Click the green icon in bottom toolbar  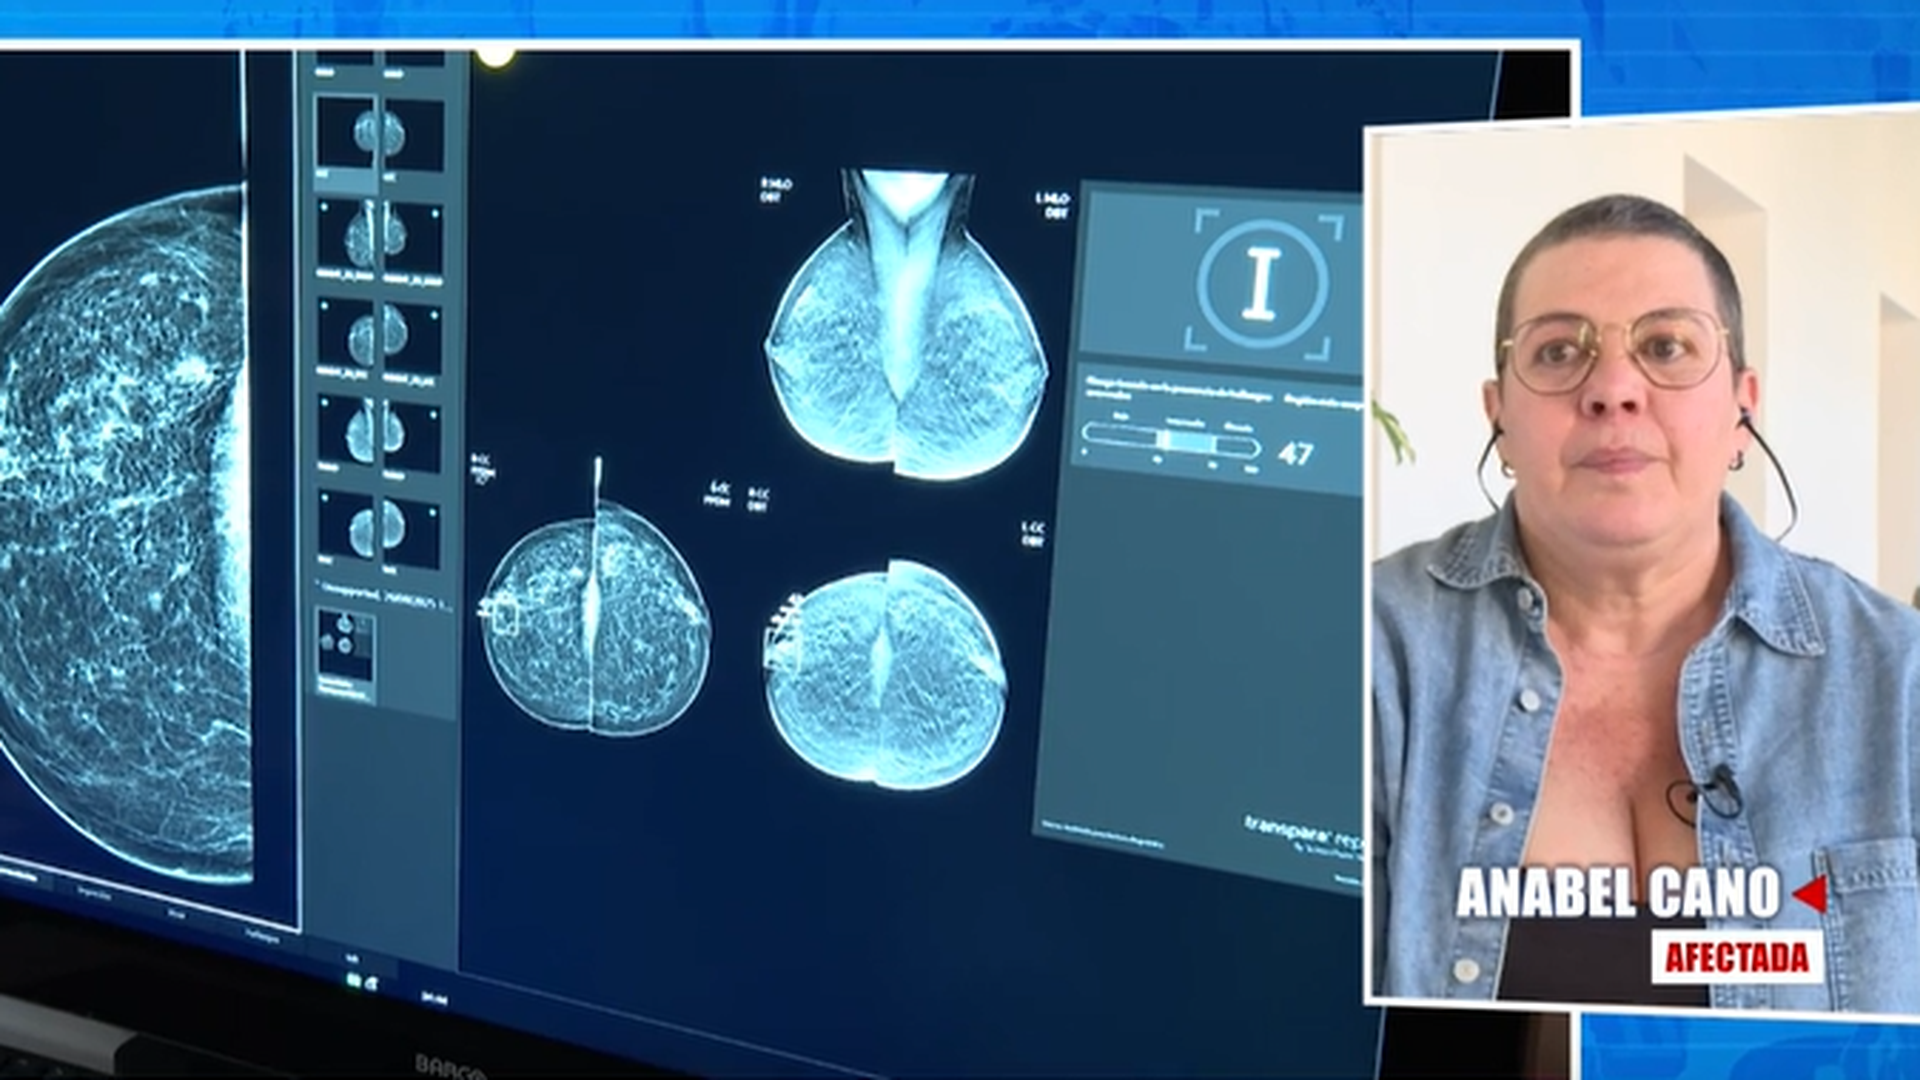point(354,982)
